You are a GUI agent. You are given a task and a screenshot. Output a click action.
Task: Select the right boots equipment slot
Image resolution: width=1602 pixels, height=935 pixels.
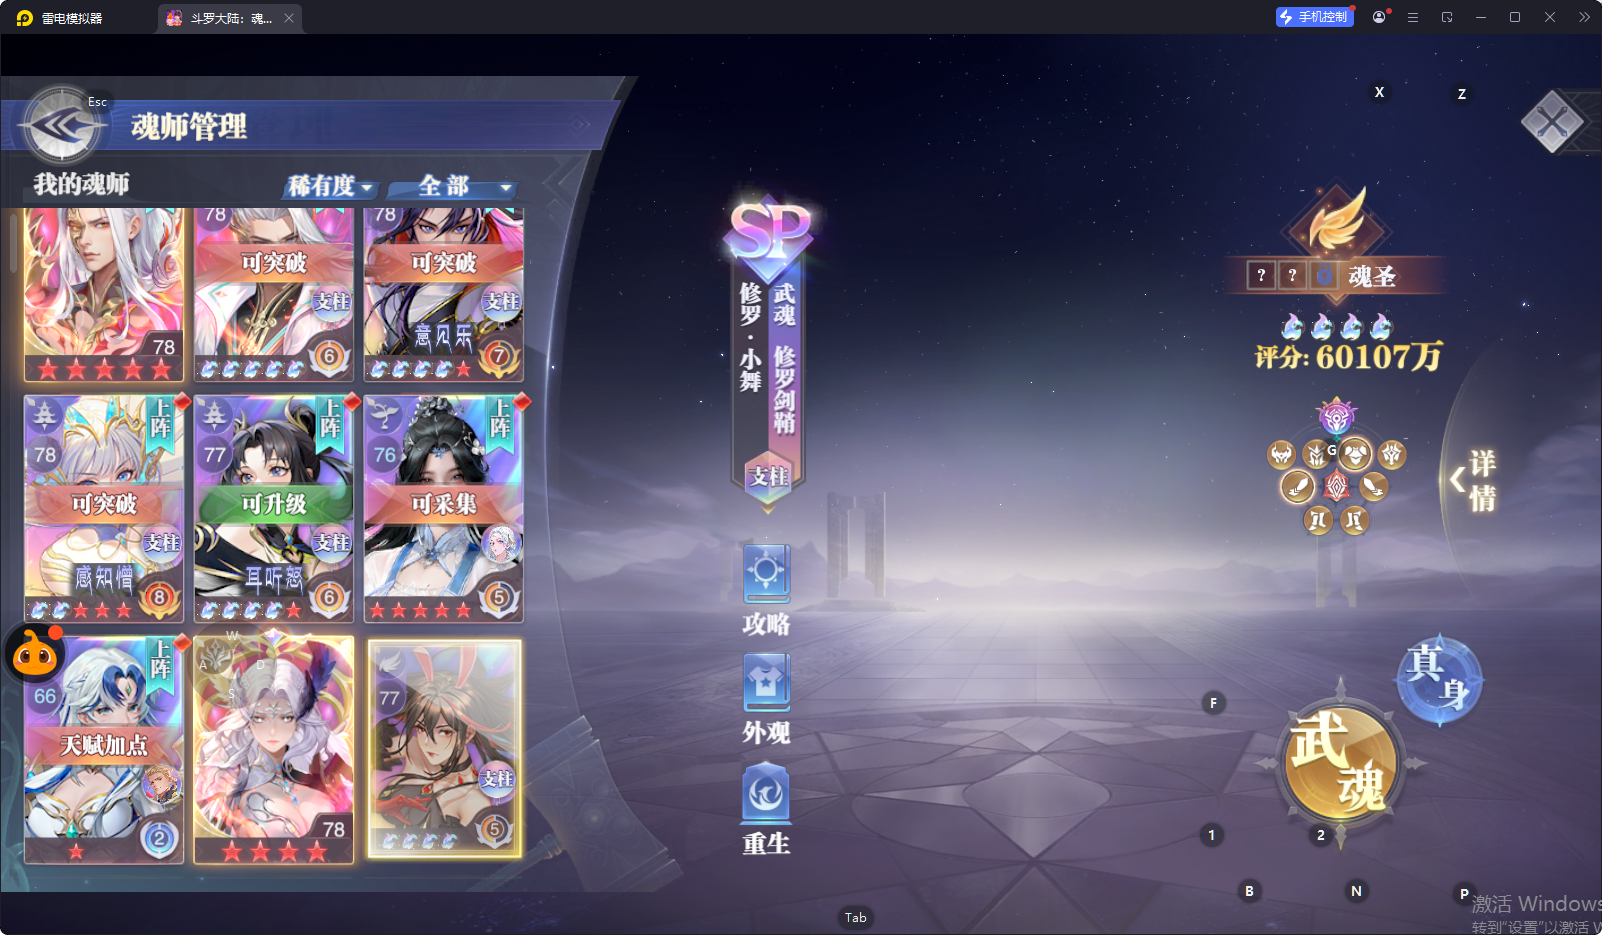tap(1354, 520)
